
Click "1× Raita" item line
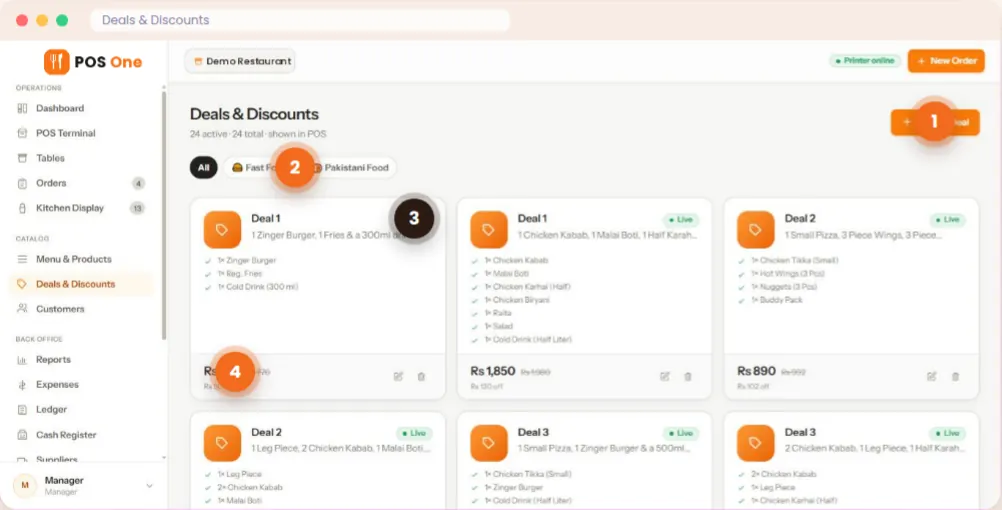(x=498, y=313)
